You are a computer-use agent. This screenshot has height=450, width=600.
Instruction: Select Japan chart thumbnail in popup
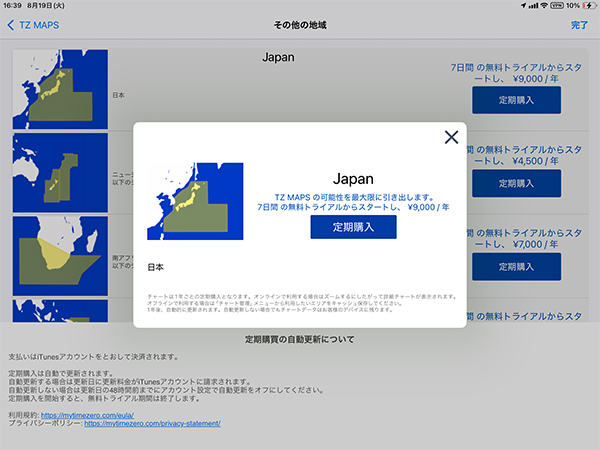pos(195,201)
